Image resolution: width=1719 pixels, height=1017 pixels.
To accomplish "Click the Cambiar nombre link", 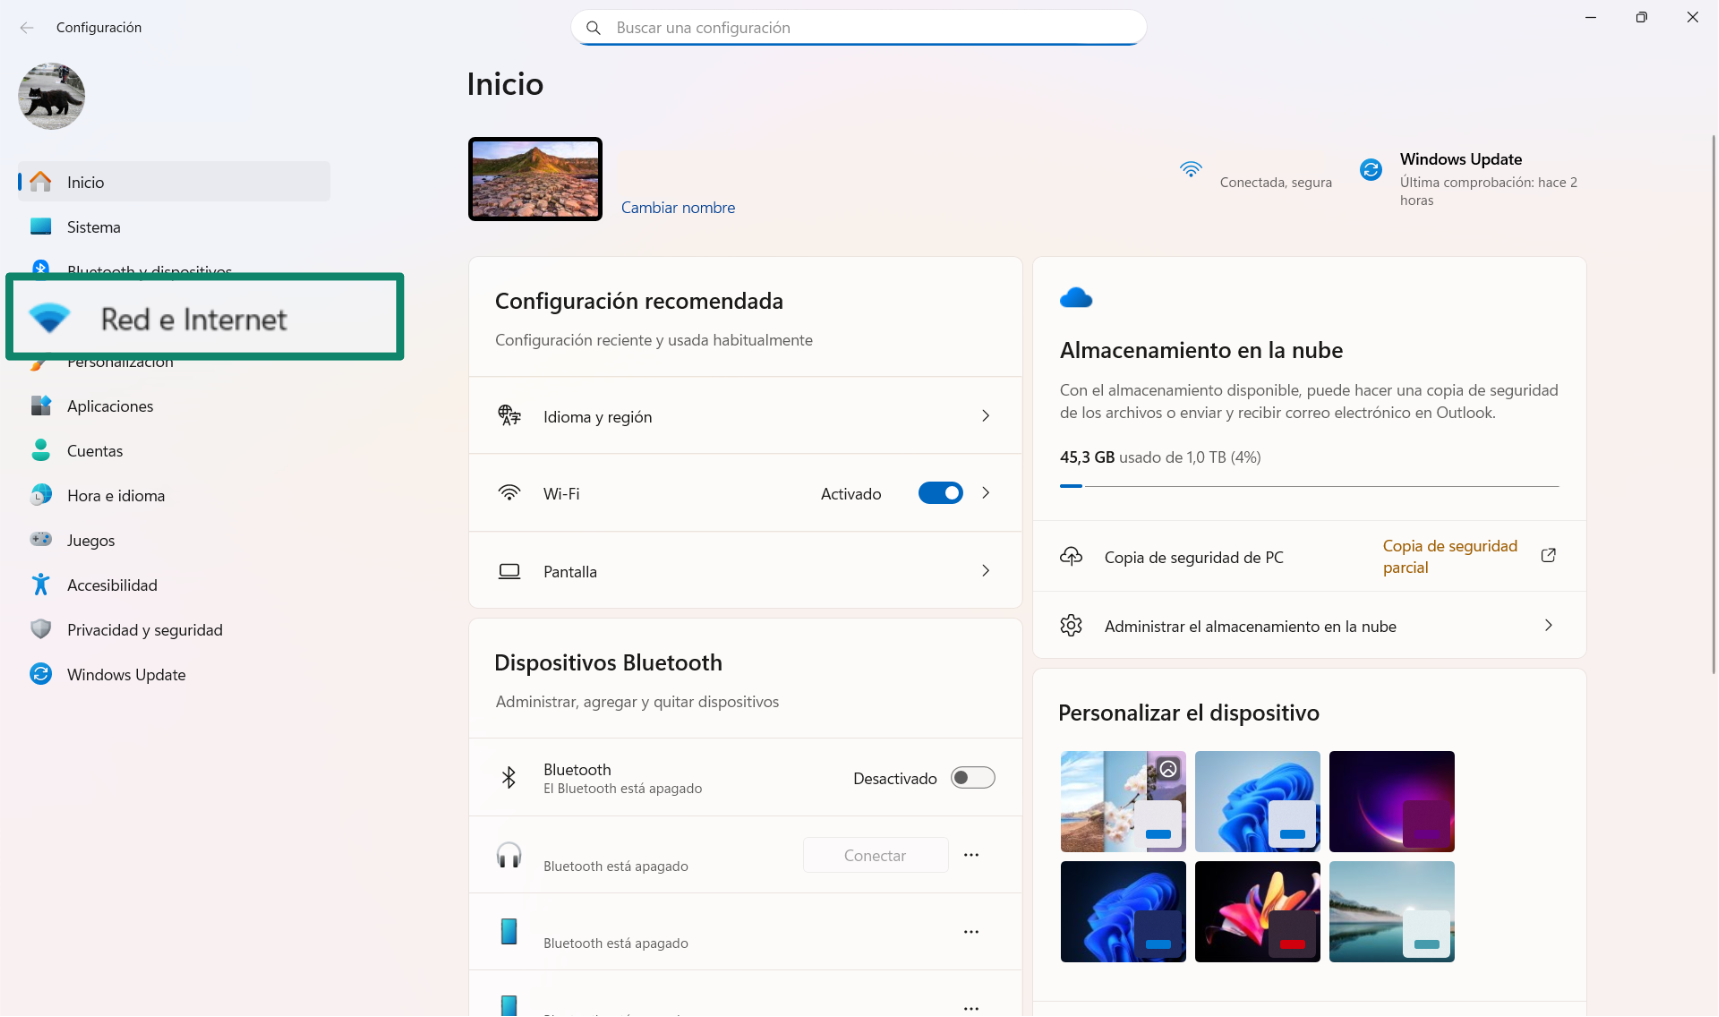I will (x=678, y=208).
